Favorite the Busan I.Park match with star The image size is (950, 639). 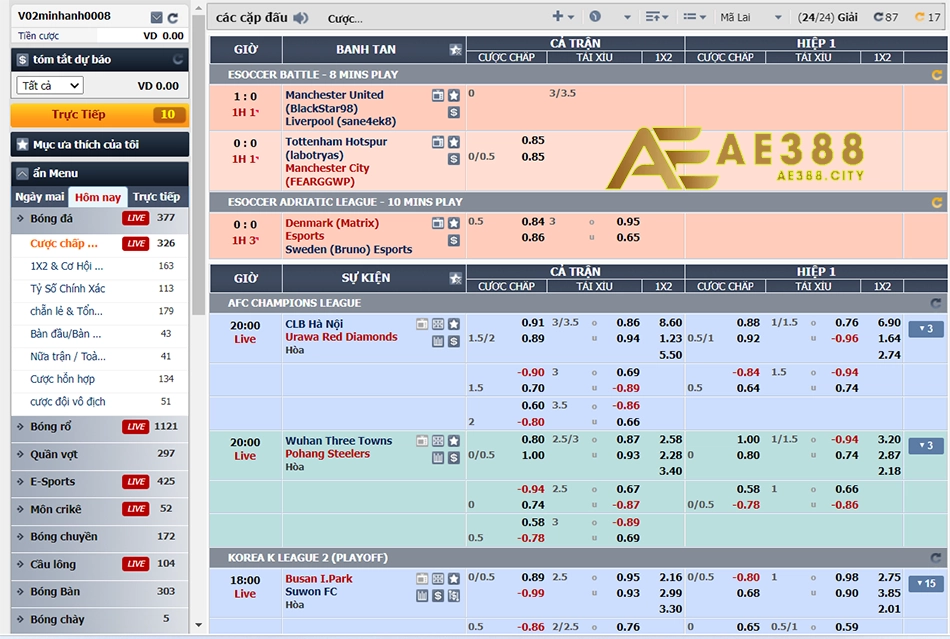coord(454,579)
